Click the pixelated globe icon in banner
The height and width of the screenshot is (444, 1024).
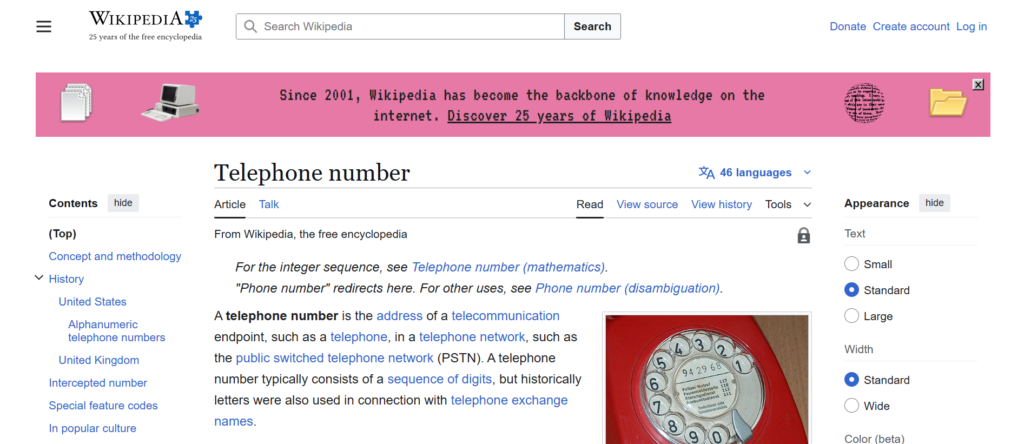click(864, 102)
